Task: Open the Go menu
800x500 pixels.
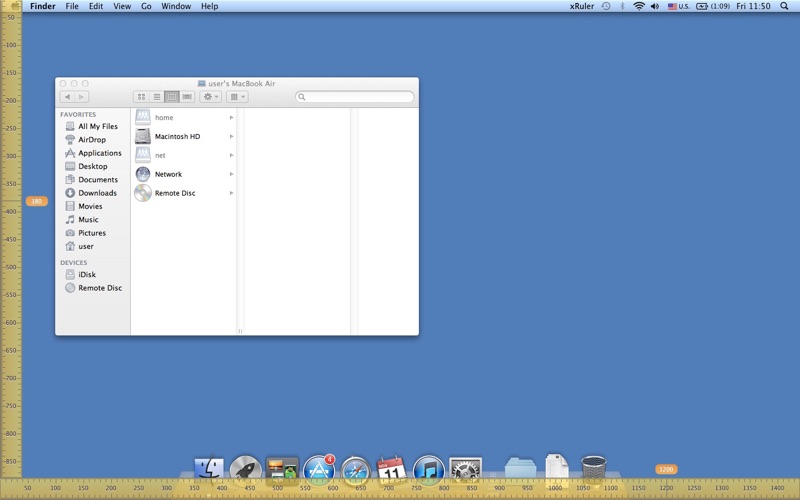Action: click(x=146, y=6)
